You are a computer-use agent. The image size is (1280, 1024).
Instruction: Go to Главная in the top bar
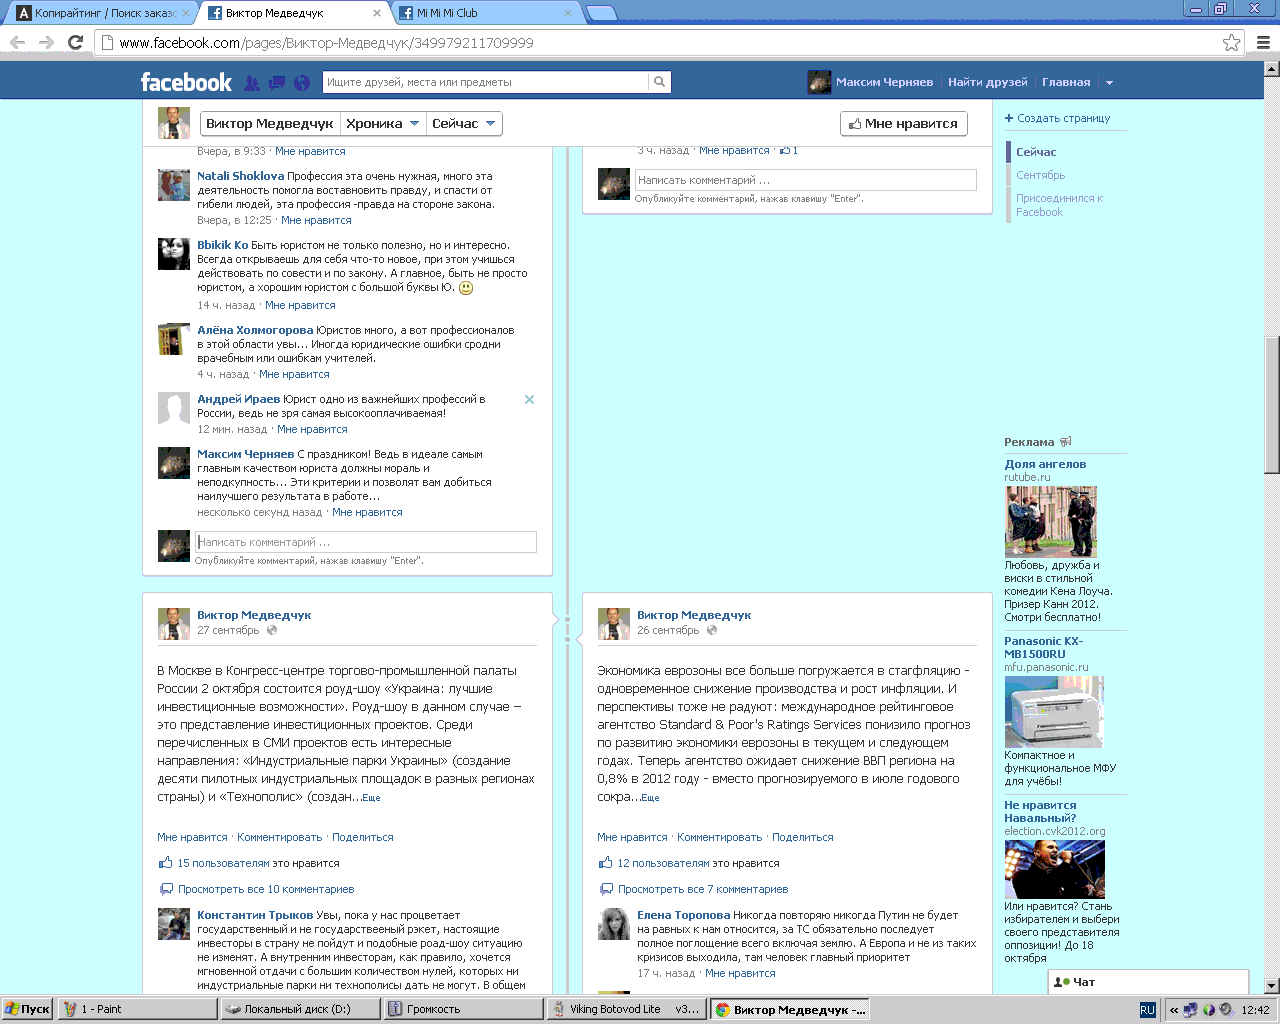coord(1066,82)
